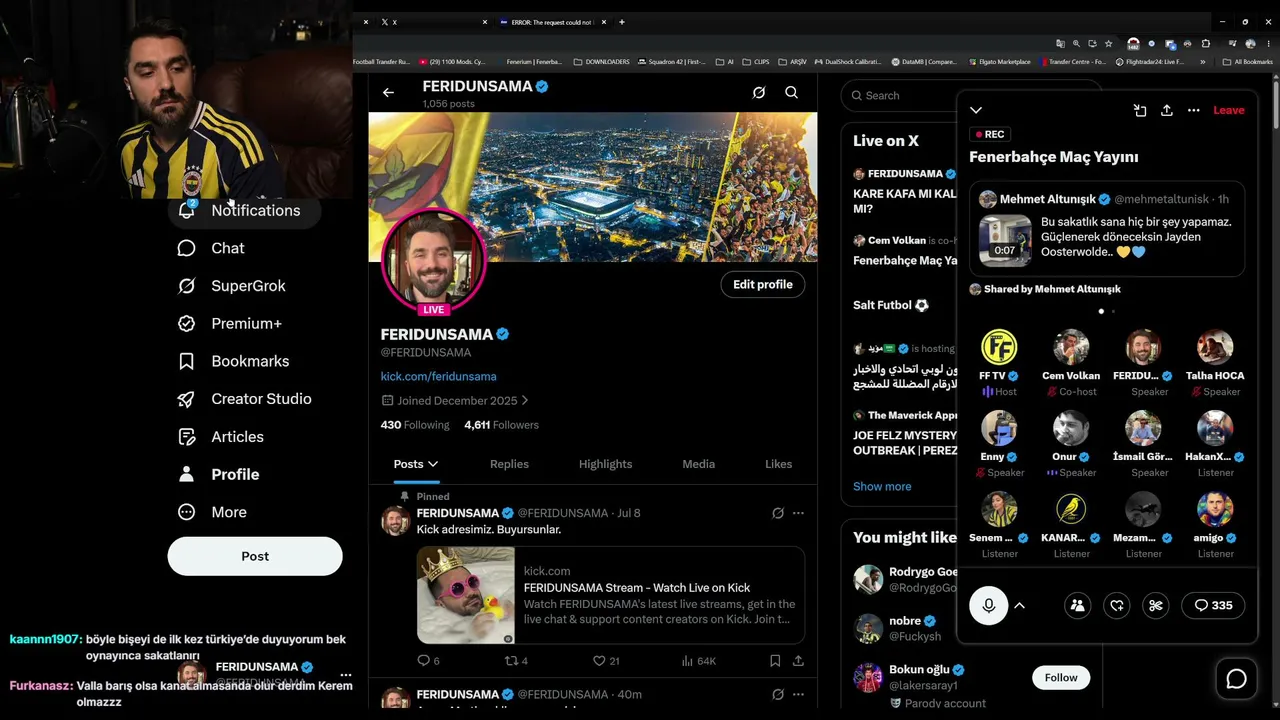Switch to the Highlights tab
Image resolution: width=1280 pixels, height=720 pixels.
(x=605, y=464)
